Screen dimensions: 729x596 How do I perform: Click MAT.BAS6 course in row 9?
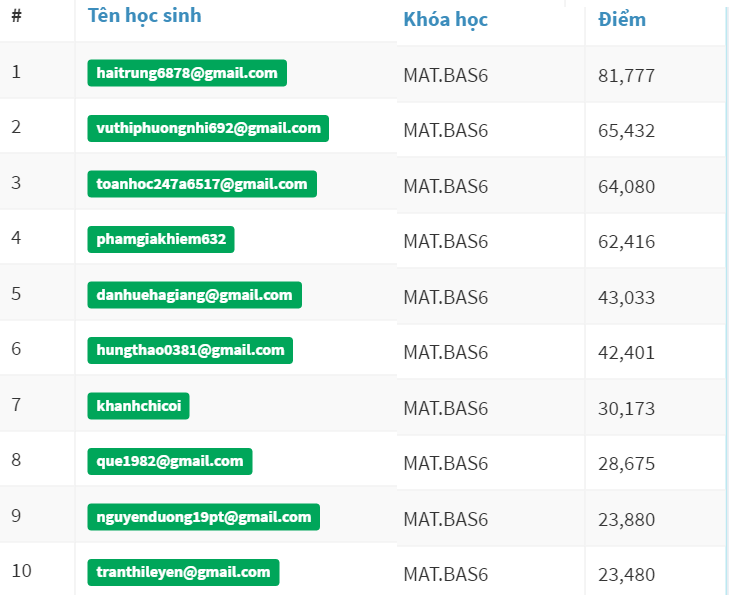point(445,519)
